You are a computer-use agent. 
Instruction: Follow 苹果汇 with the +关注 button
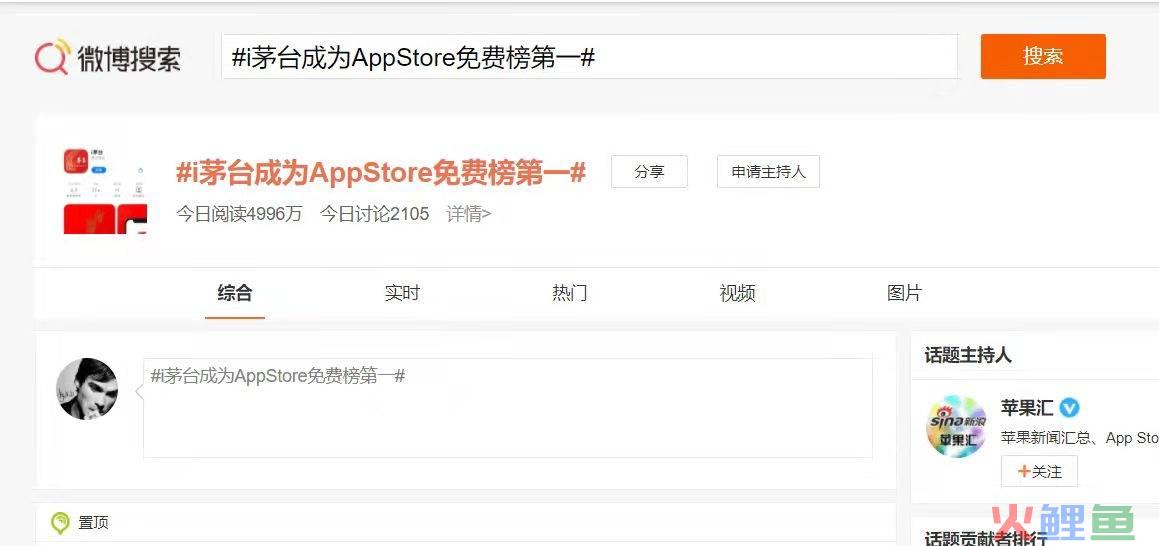point(1039,471)
